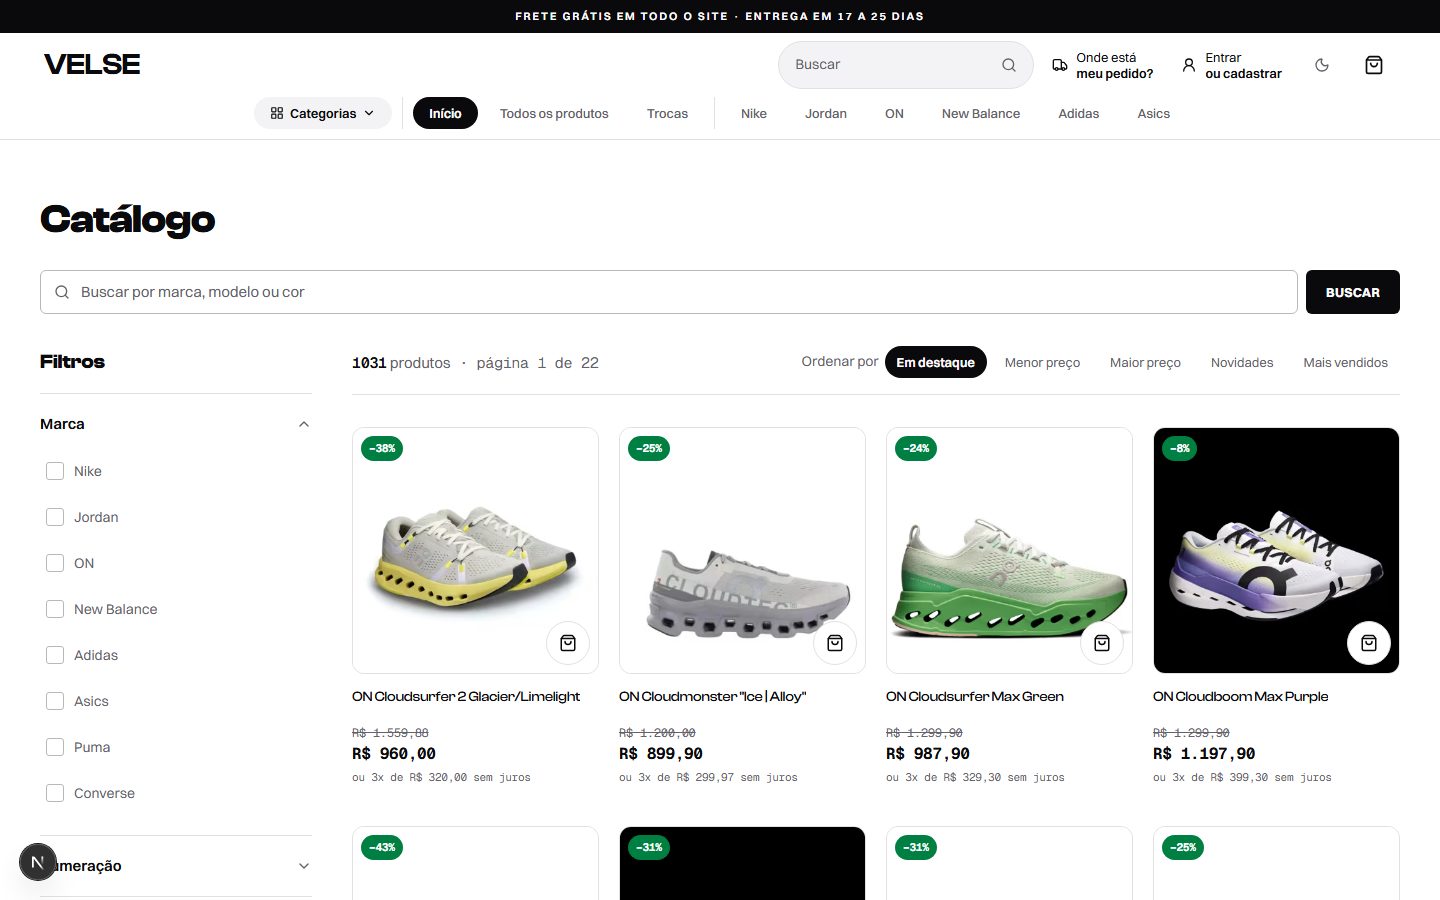The height and width of the screenshot is (900, 1440).
Task: Open ON Cloudsurfer 2 Glacier/Limelight title
Action: point(466,696)
